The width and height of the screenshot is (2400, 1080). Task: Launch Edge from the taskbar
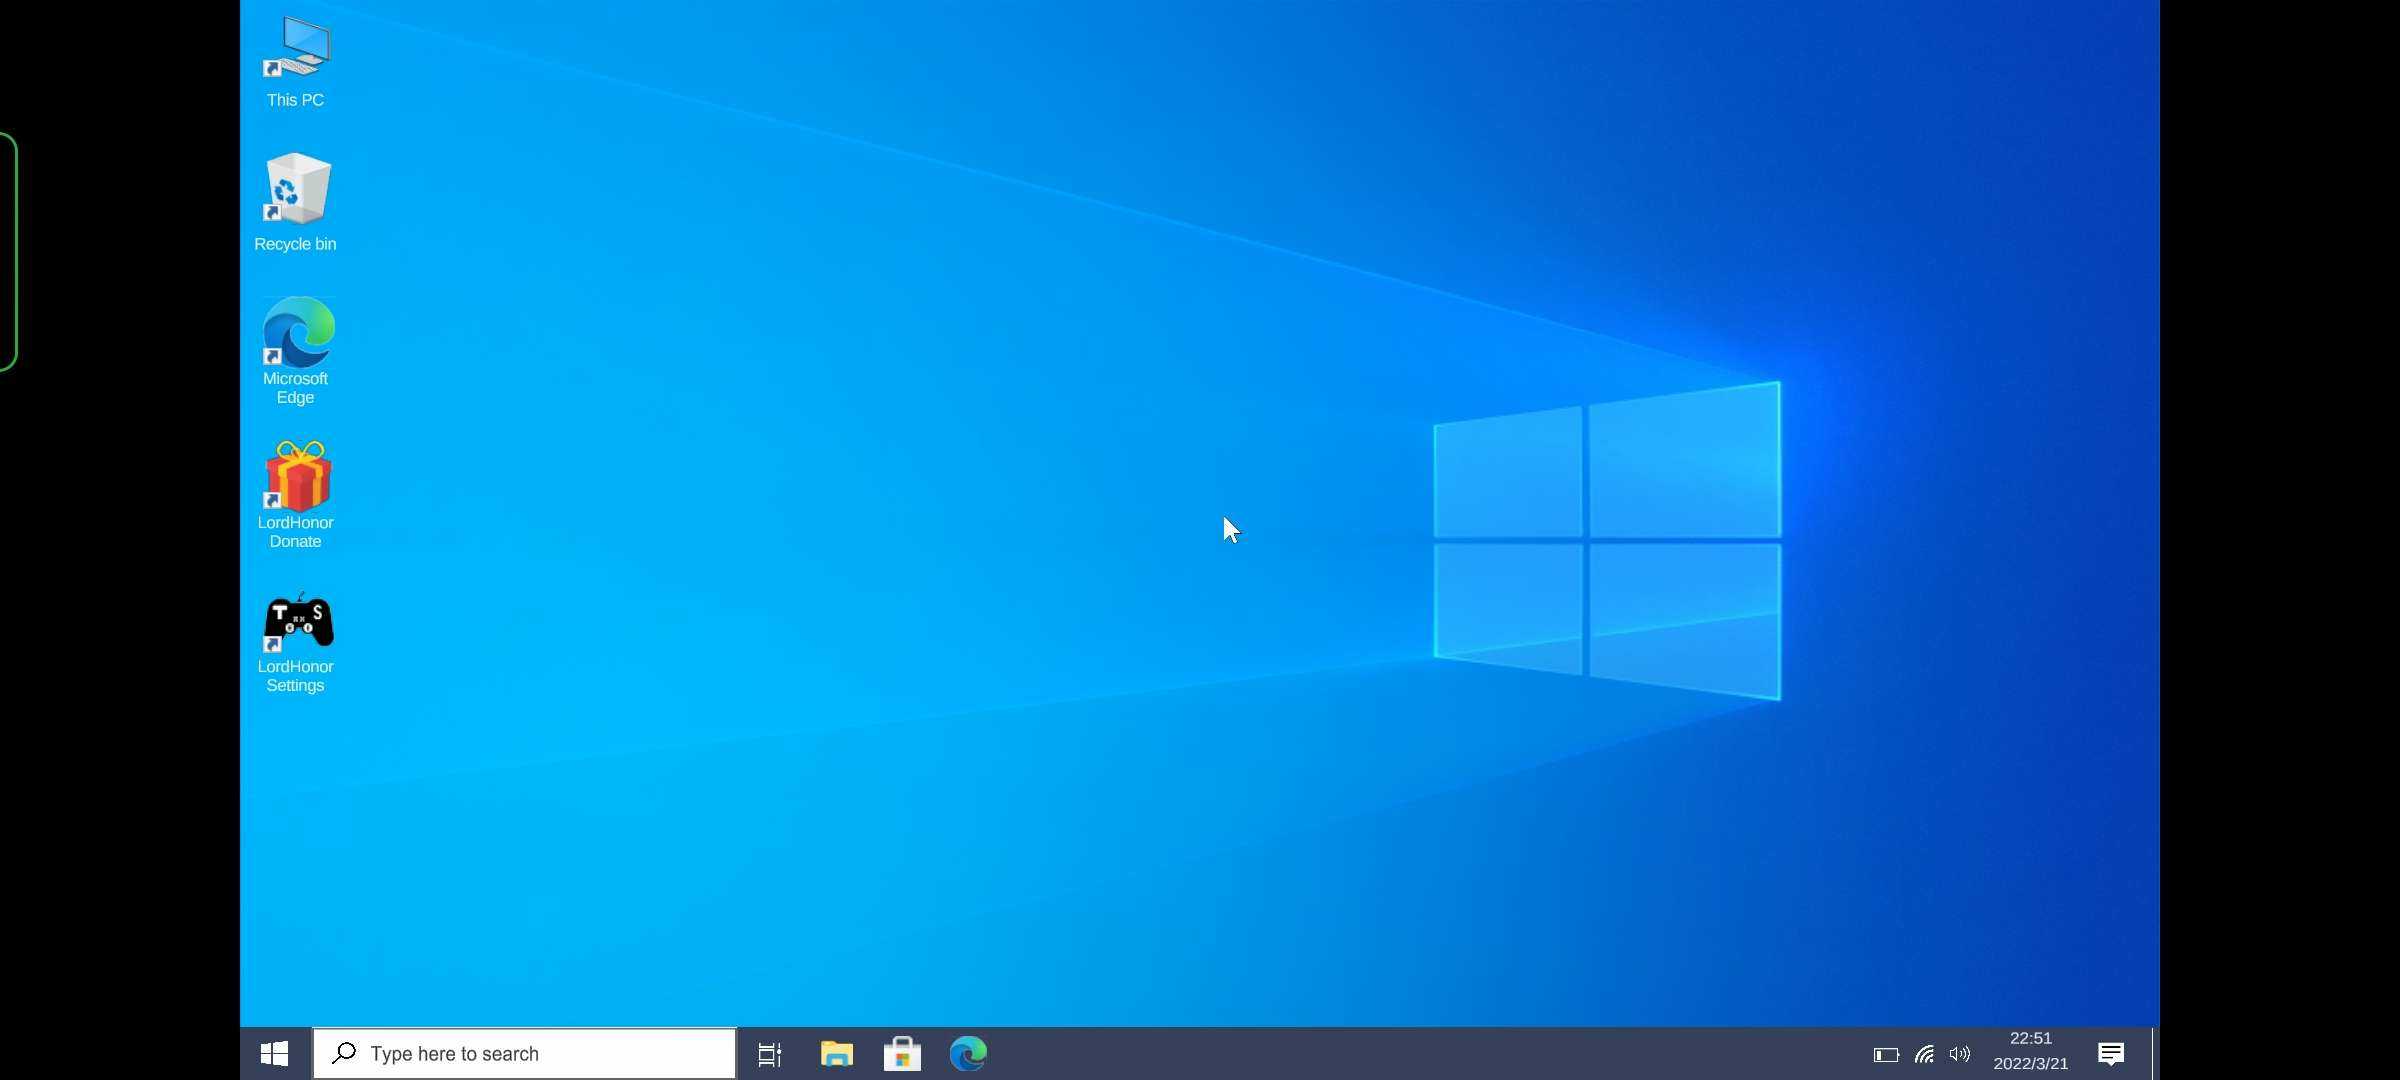968,1053
